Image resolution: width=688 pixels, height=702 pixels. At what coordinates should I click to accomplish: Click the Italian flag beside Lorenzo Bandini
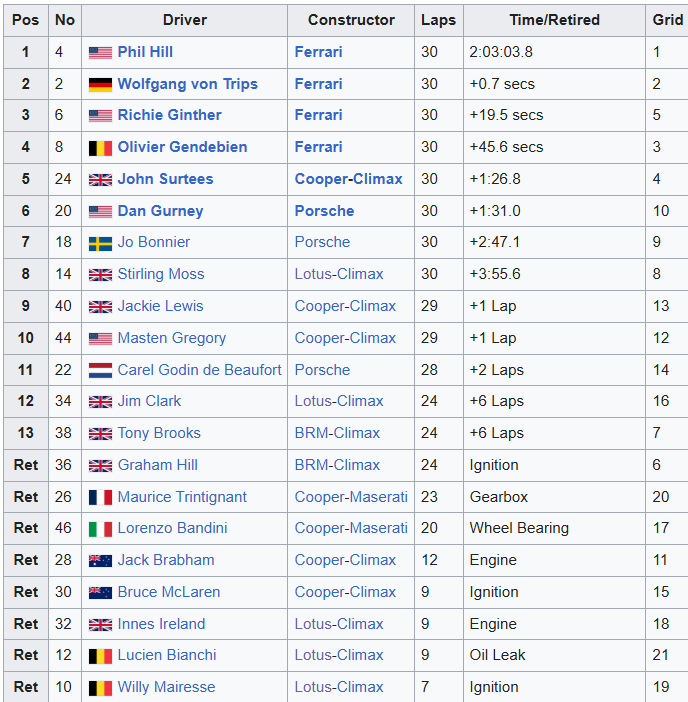[x=100, y=530]
